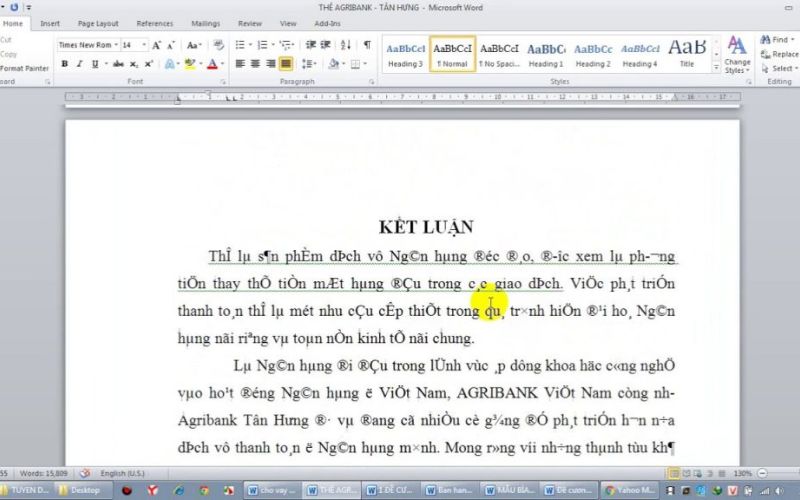The width and height of the screenshot is (800, 500).
Task: Click Grow Font icon
Action: point(157,45)
